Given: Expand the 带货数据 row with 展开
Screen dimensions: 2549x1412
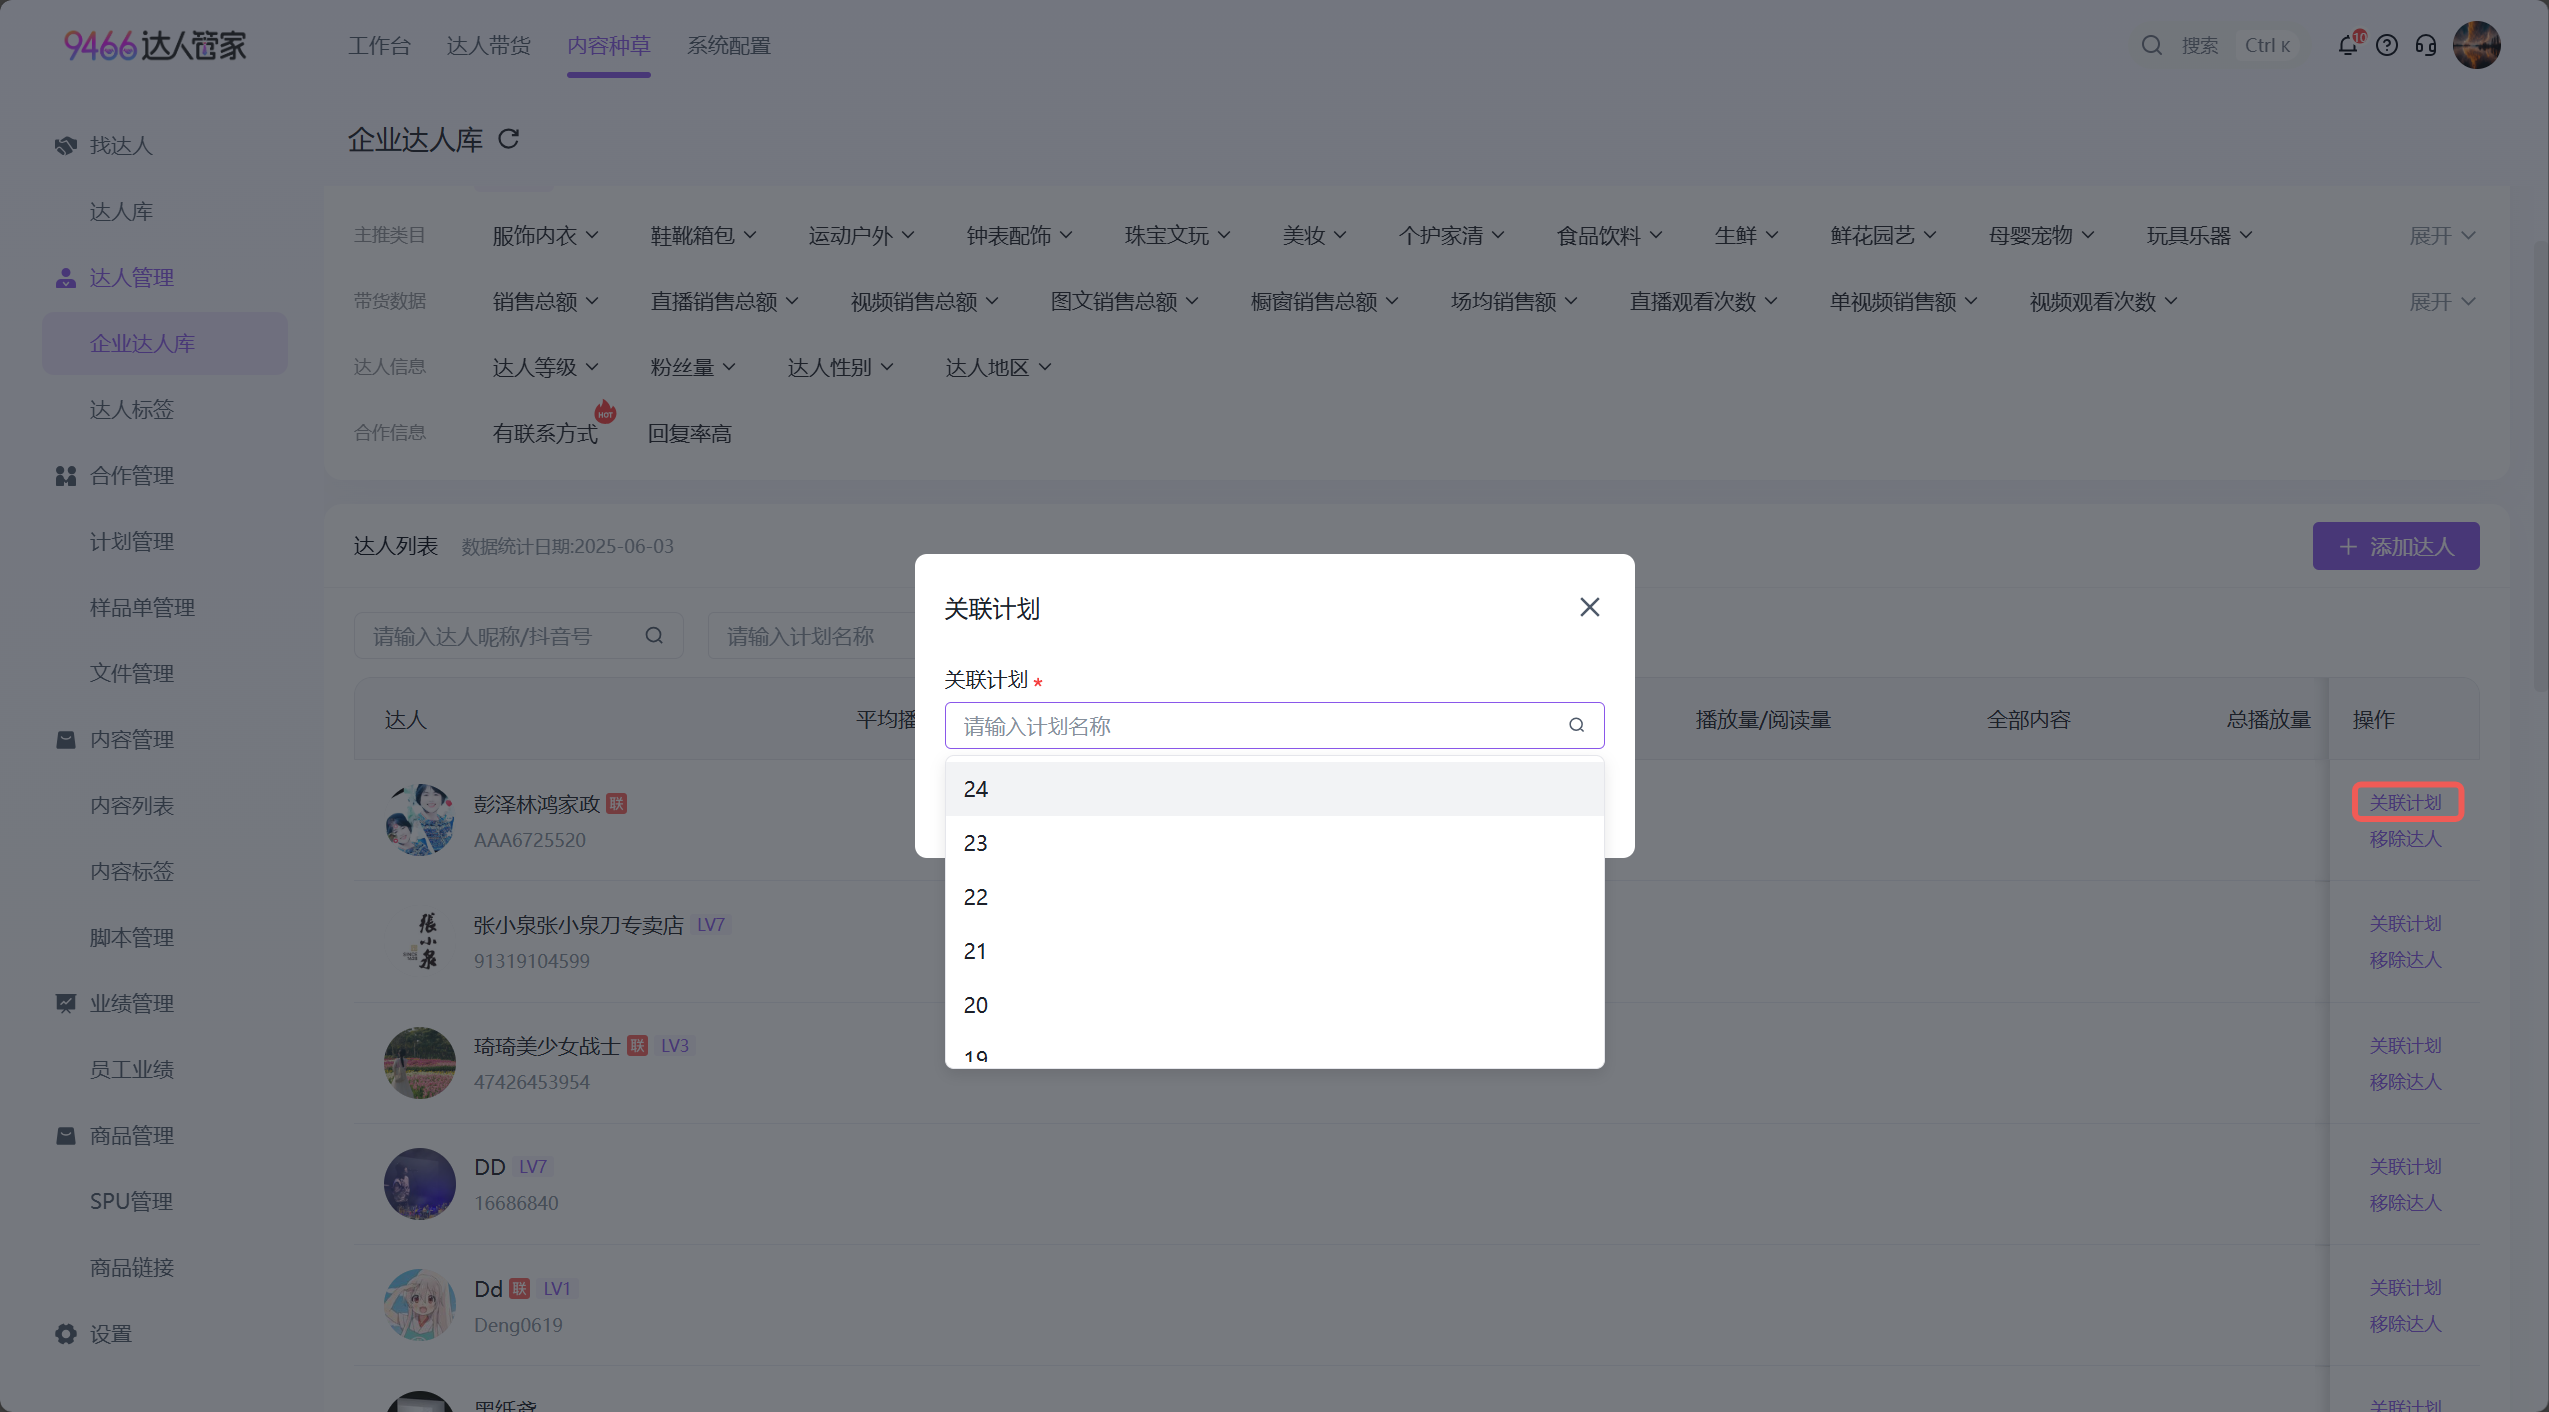Looking at the screenshot, I should click(2442, 302).
